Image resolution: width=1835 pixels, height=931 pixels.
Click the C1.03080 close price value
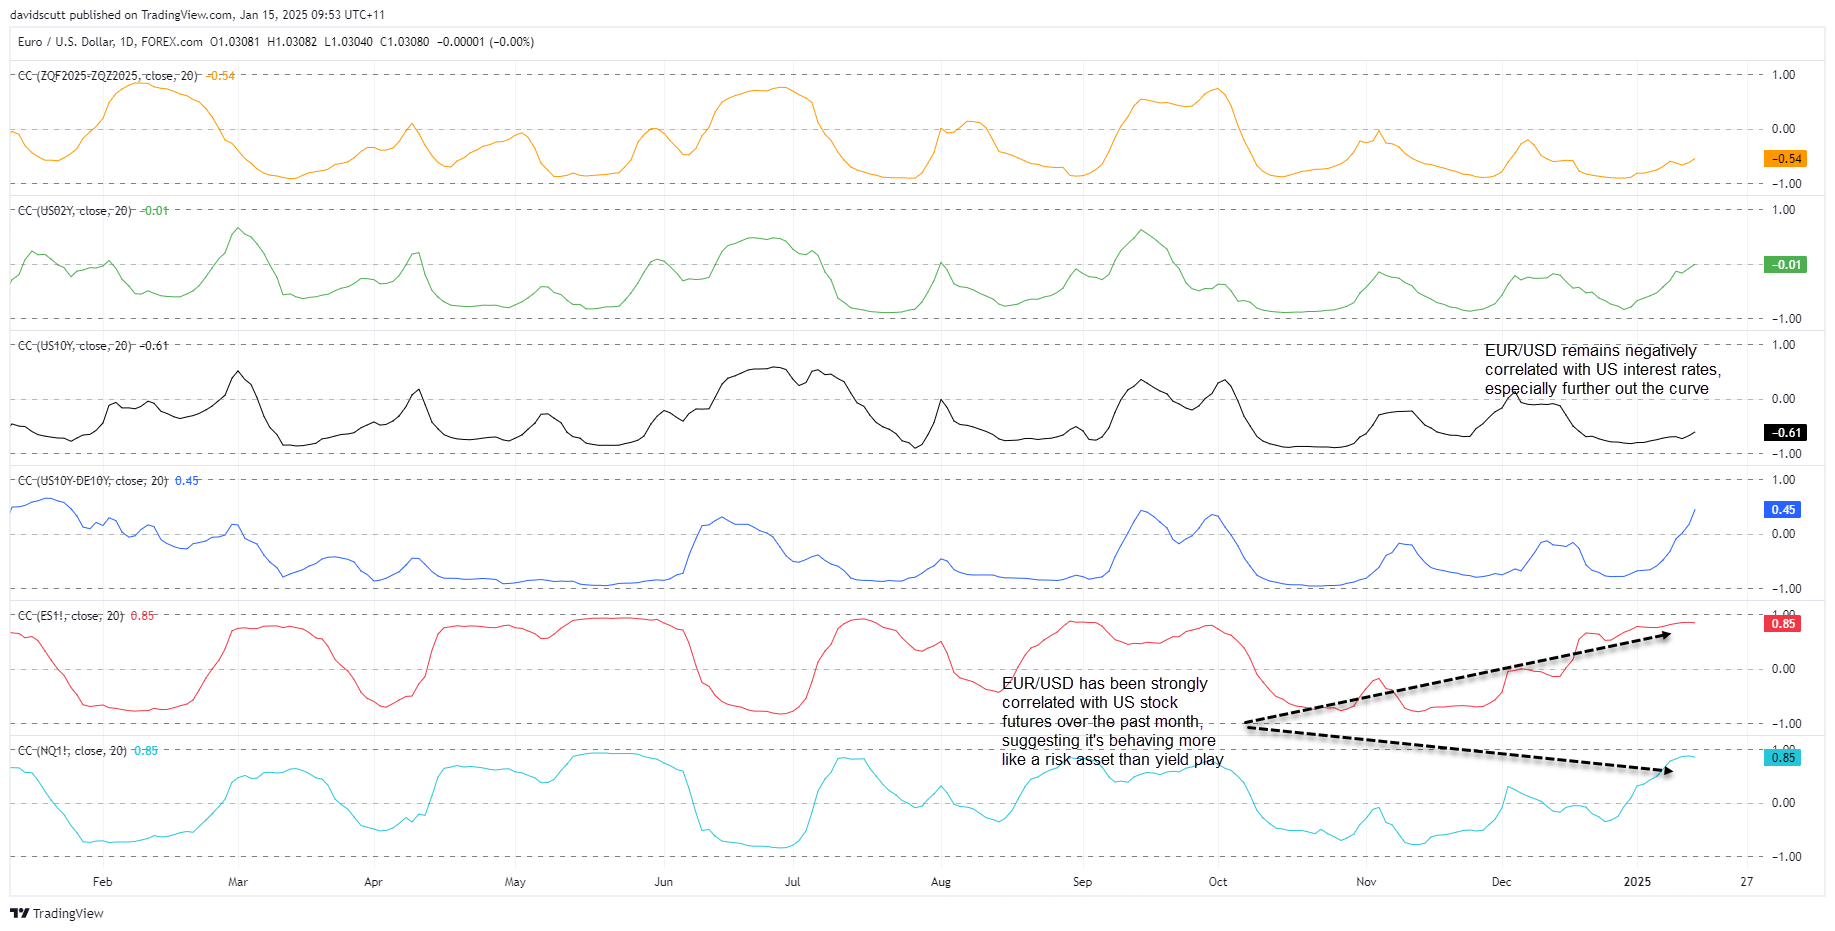405,42
